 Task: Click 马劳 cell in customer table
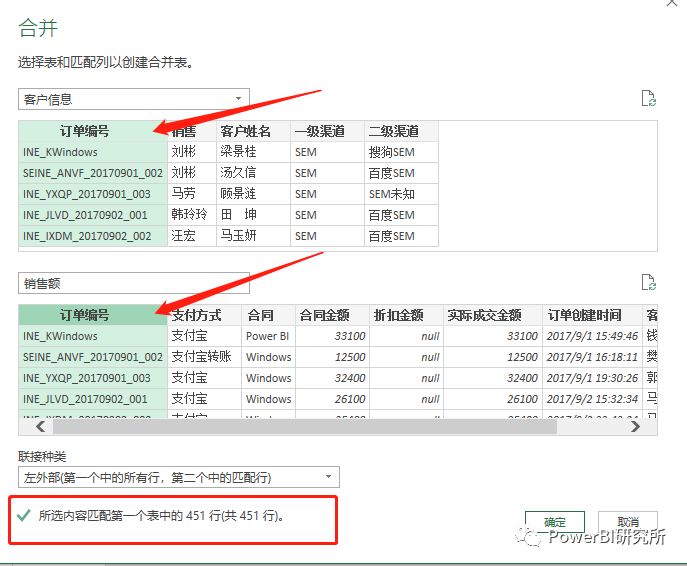191,194
